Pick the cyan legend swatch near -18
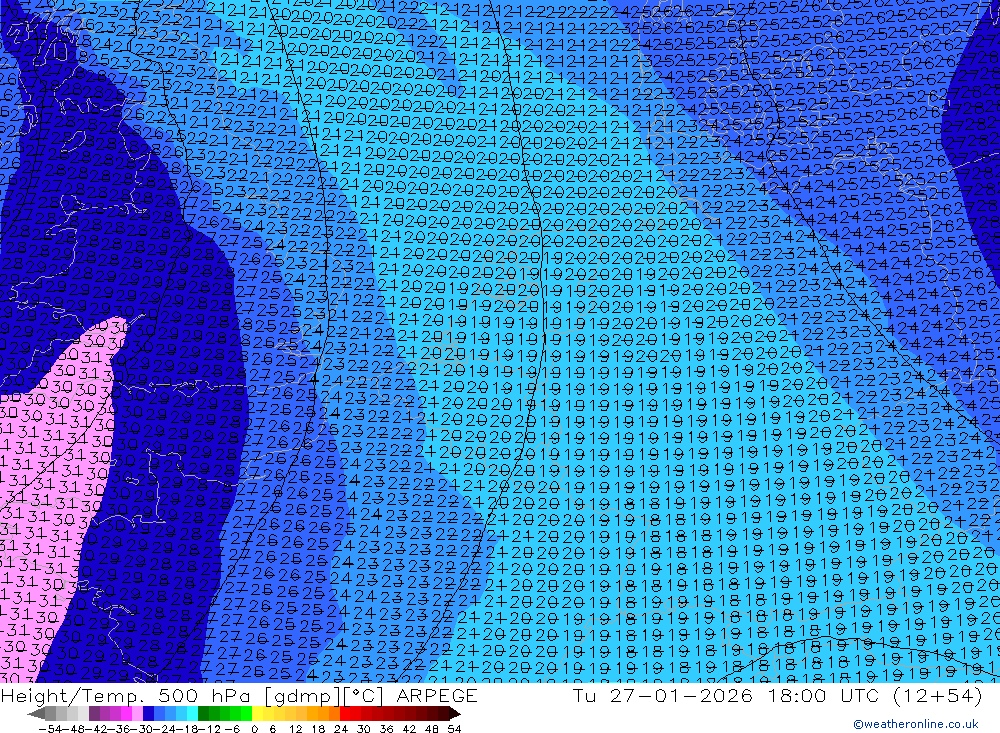The width and height of the screenshot is (1000, 733). coord(192,714)
